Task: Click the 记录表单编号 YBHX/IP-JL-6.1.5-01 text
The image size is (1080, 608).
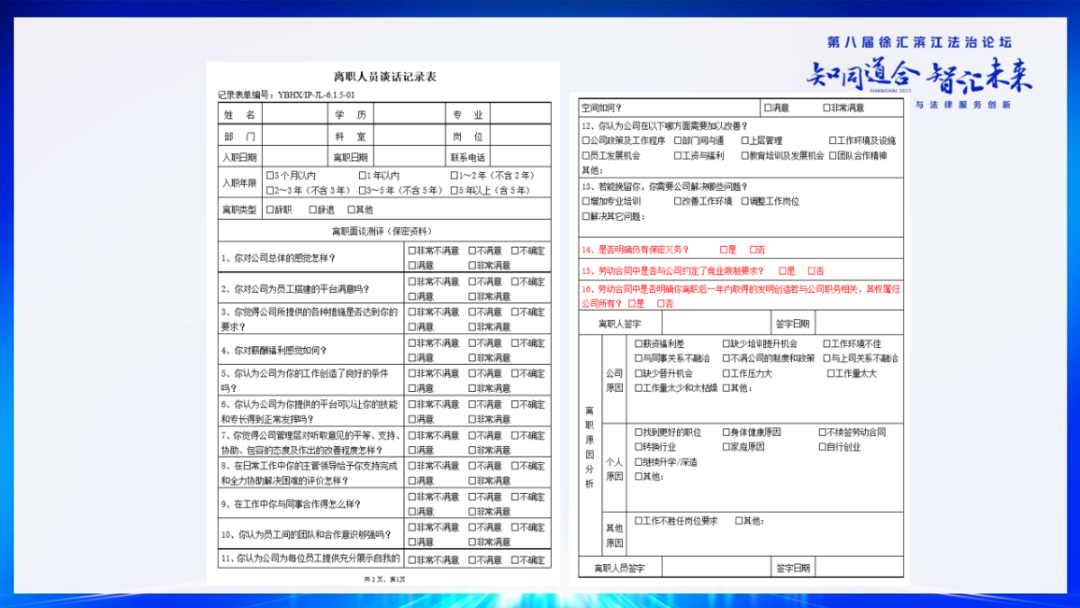Action: [x=287, y=95]
